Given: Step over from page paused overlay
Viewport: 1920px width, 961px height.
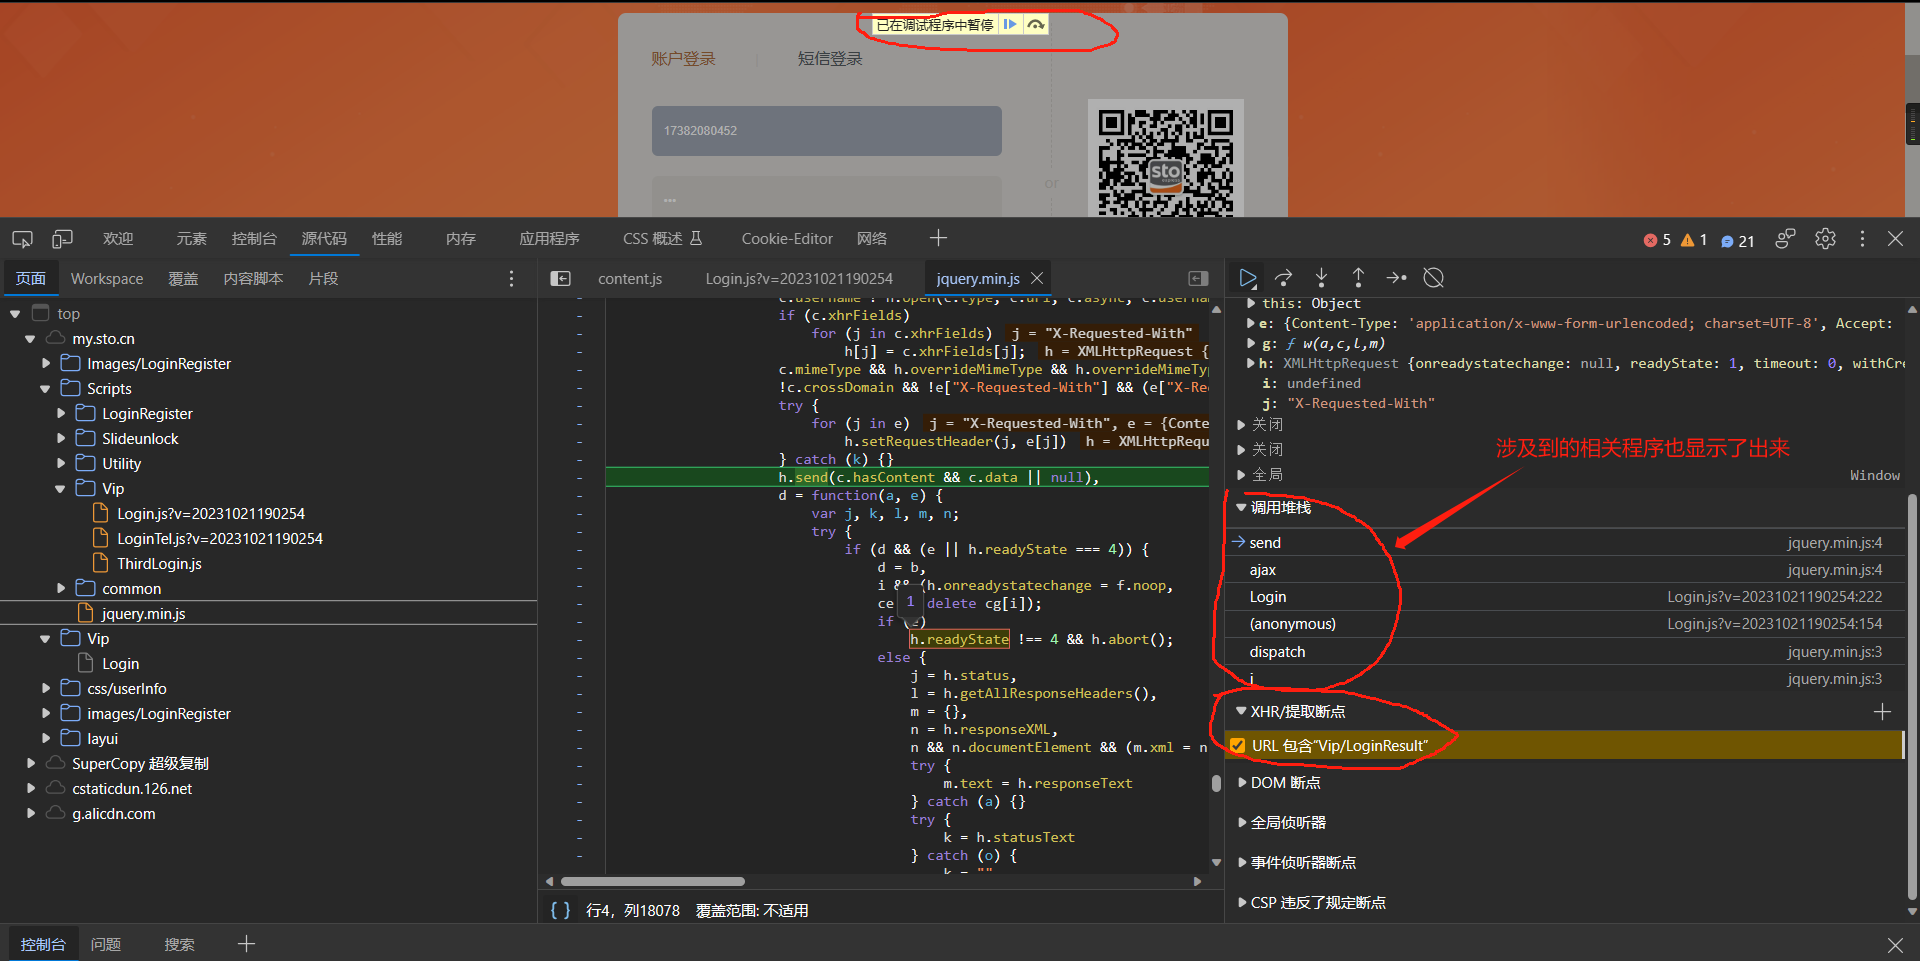Looking at the screenshot, I should point(1035,25).
